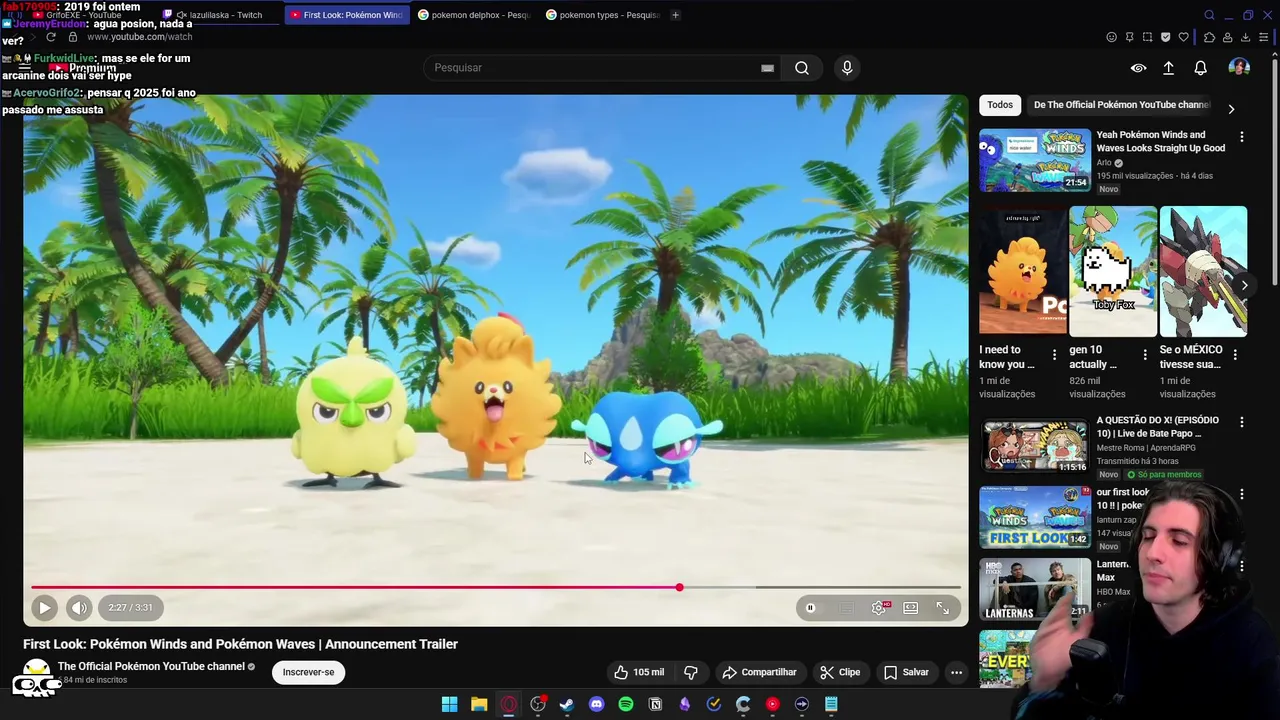The image size is (1280, 720).
Task: Click the dislike thumbs down icon
Action: coord(691,672)
